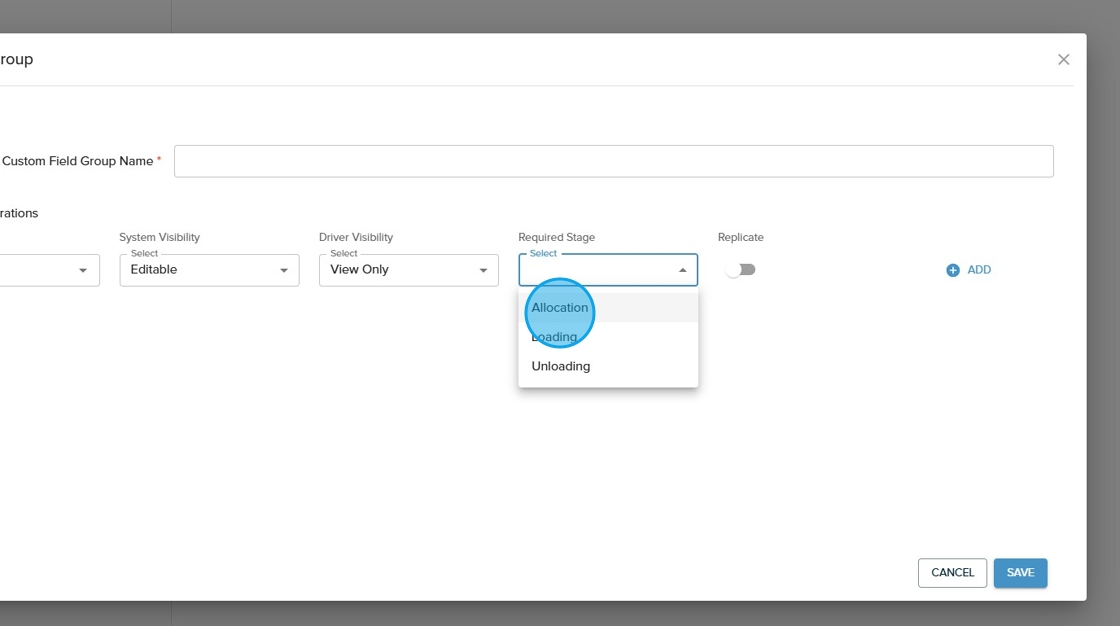Close the dialog using the X icon
The height and width of the screenshot is (626, 1120).
[x=1063, y=60]
